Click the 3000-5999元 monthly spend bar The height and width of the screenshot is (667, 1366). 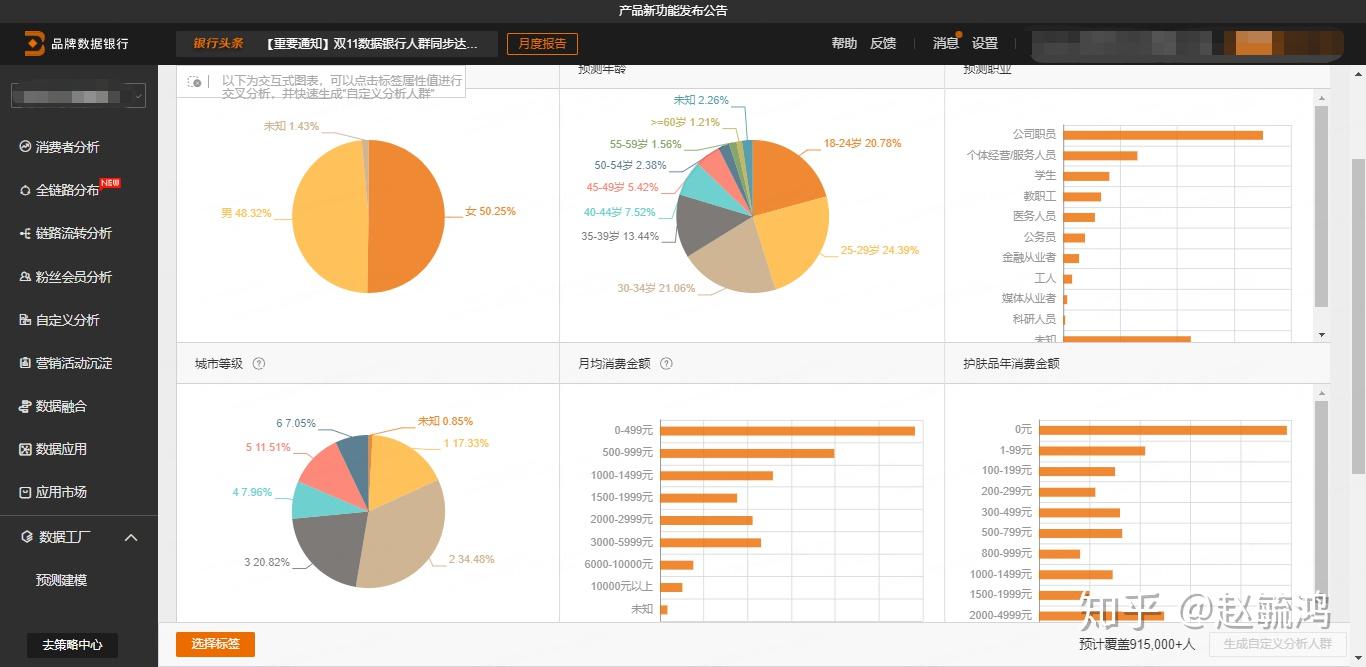coord(711,543)
